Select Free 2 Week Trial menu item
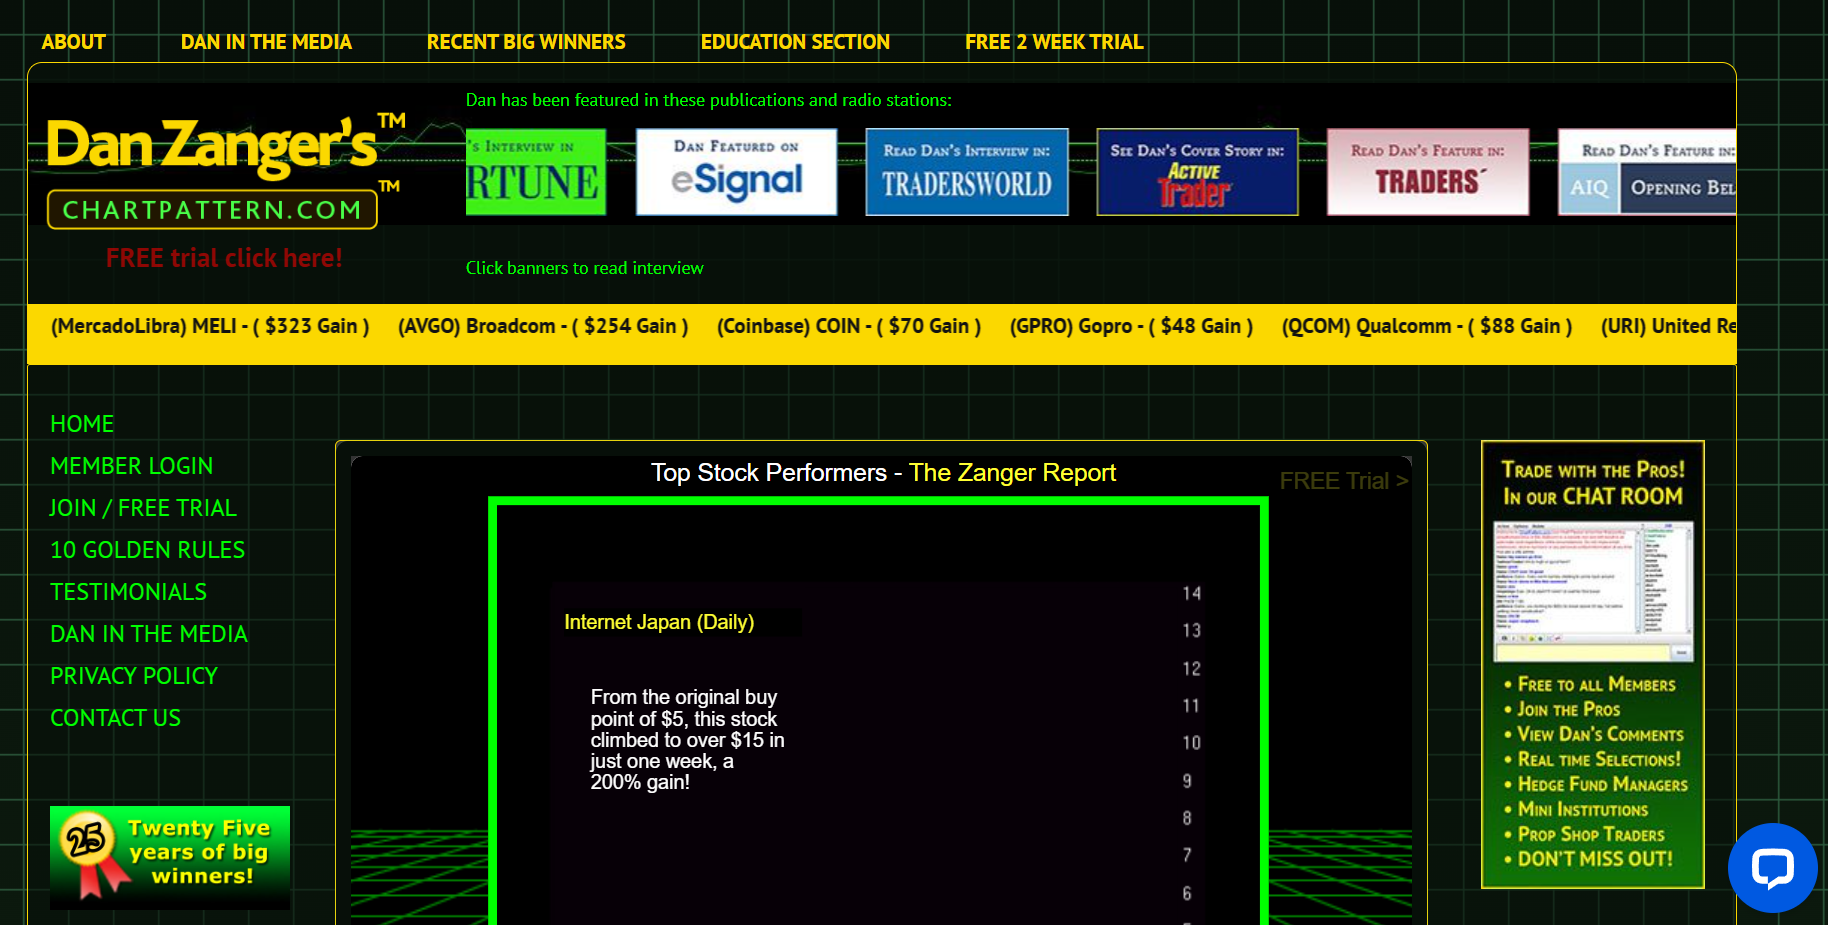 tap(1054, 42)
